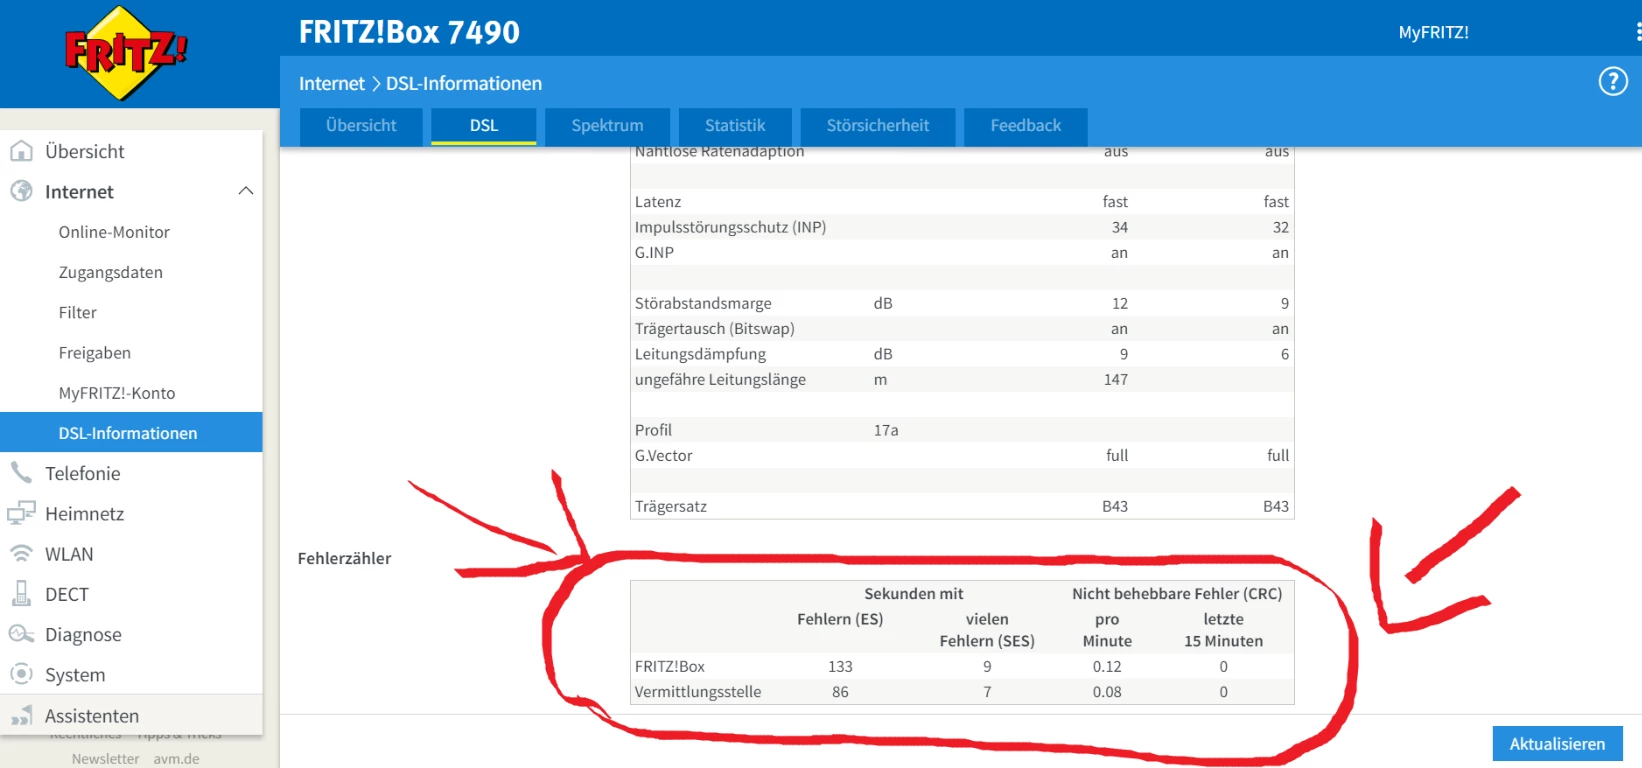The width and height of the screenshot is (1642, 768).
Task: Click the CRC per minute value 0.12
Action: 1107,666
